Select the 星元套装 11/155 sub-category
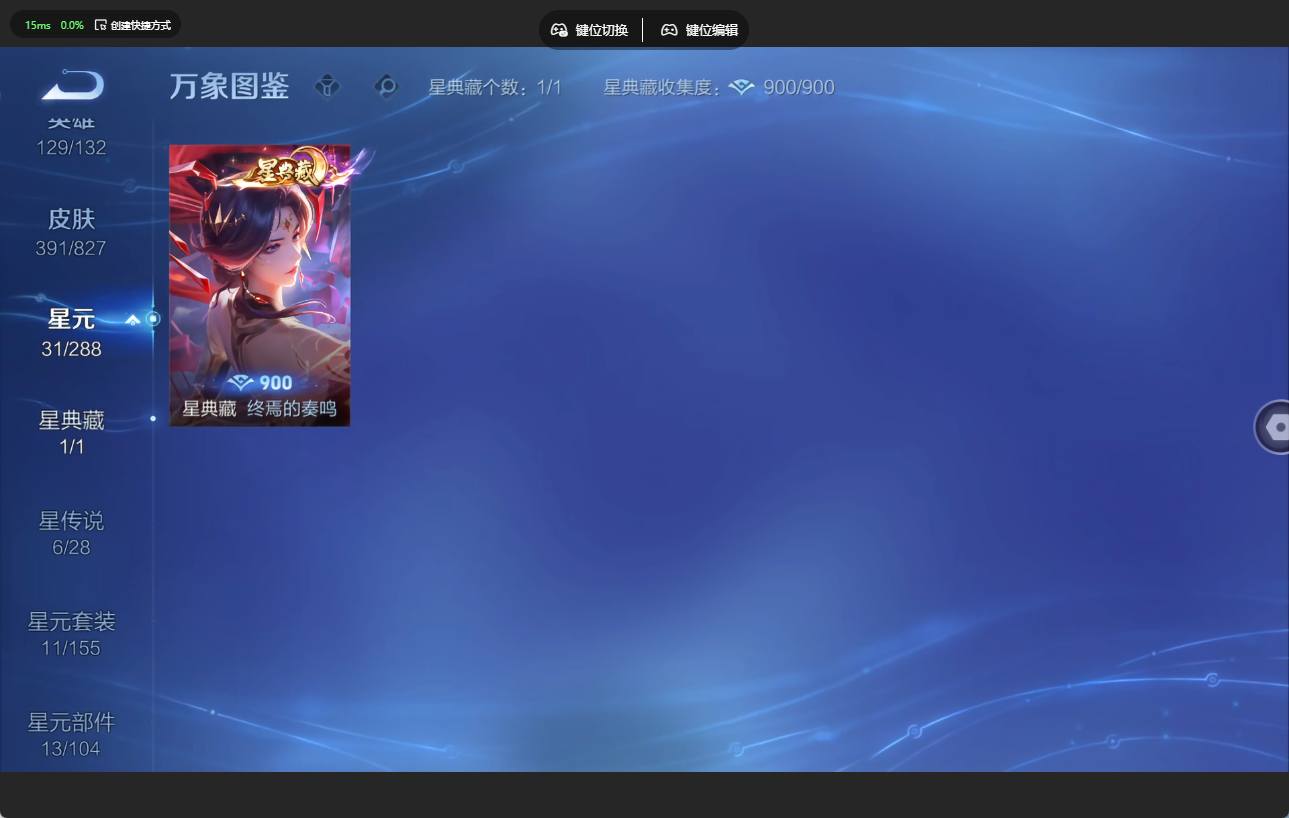This screenshot has height=818, width=1289. click(x=71, y=634)
